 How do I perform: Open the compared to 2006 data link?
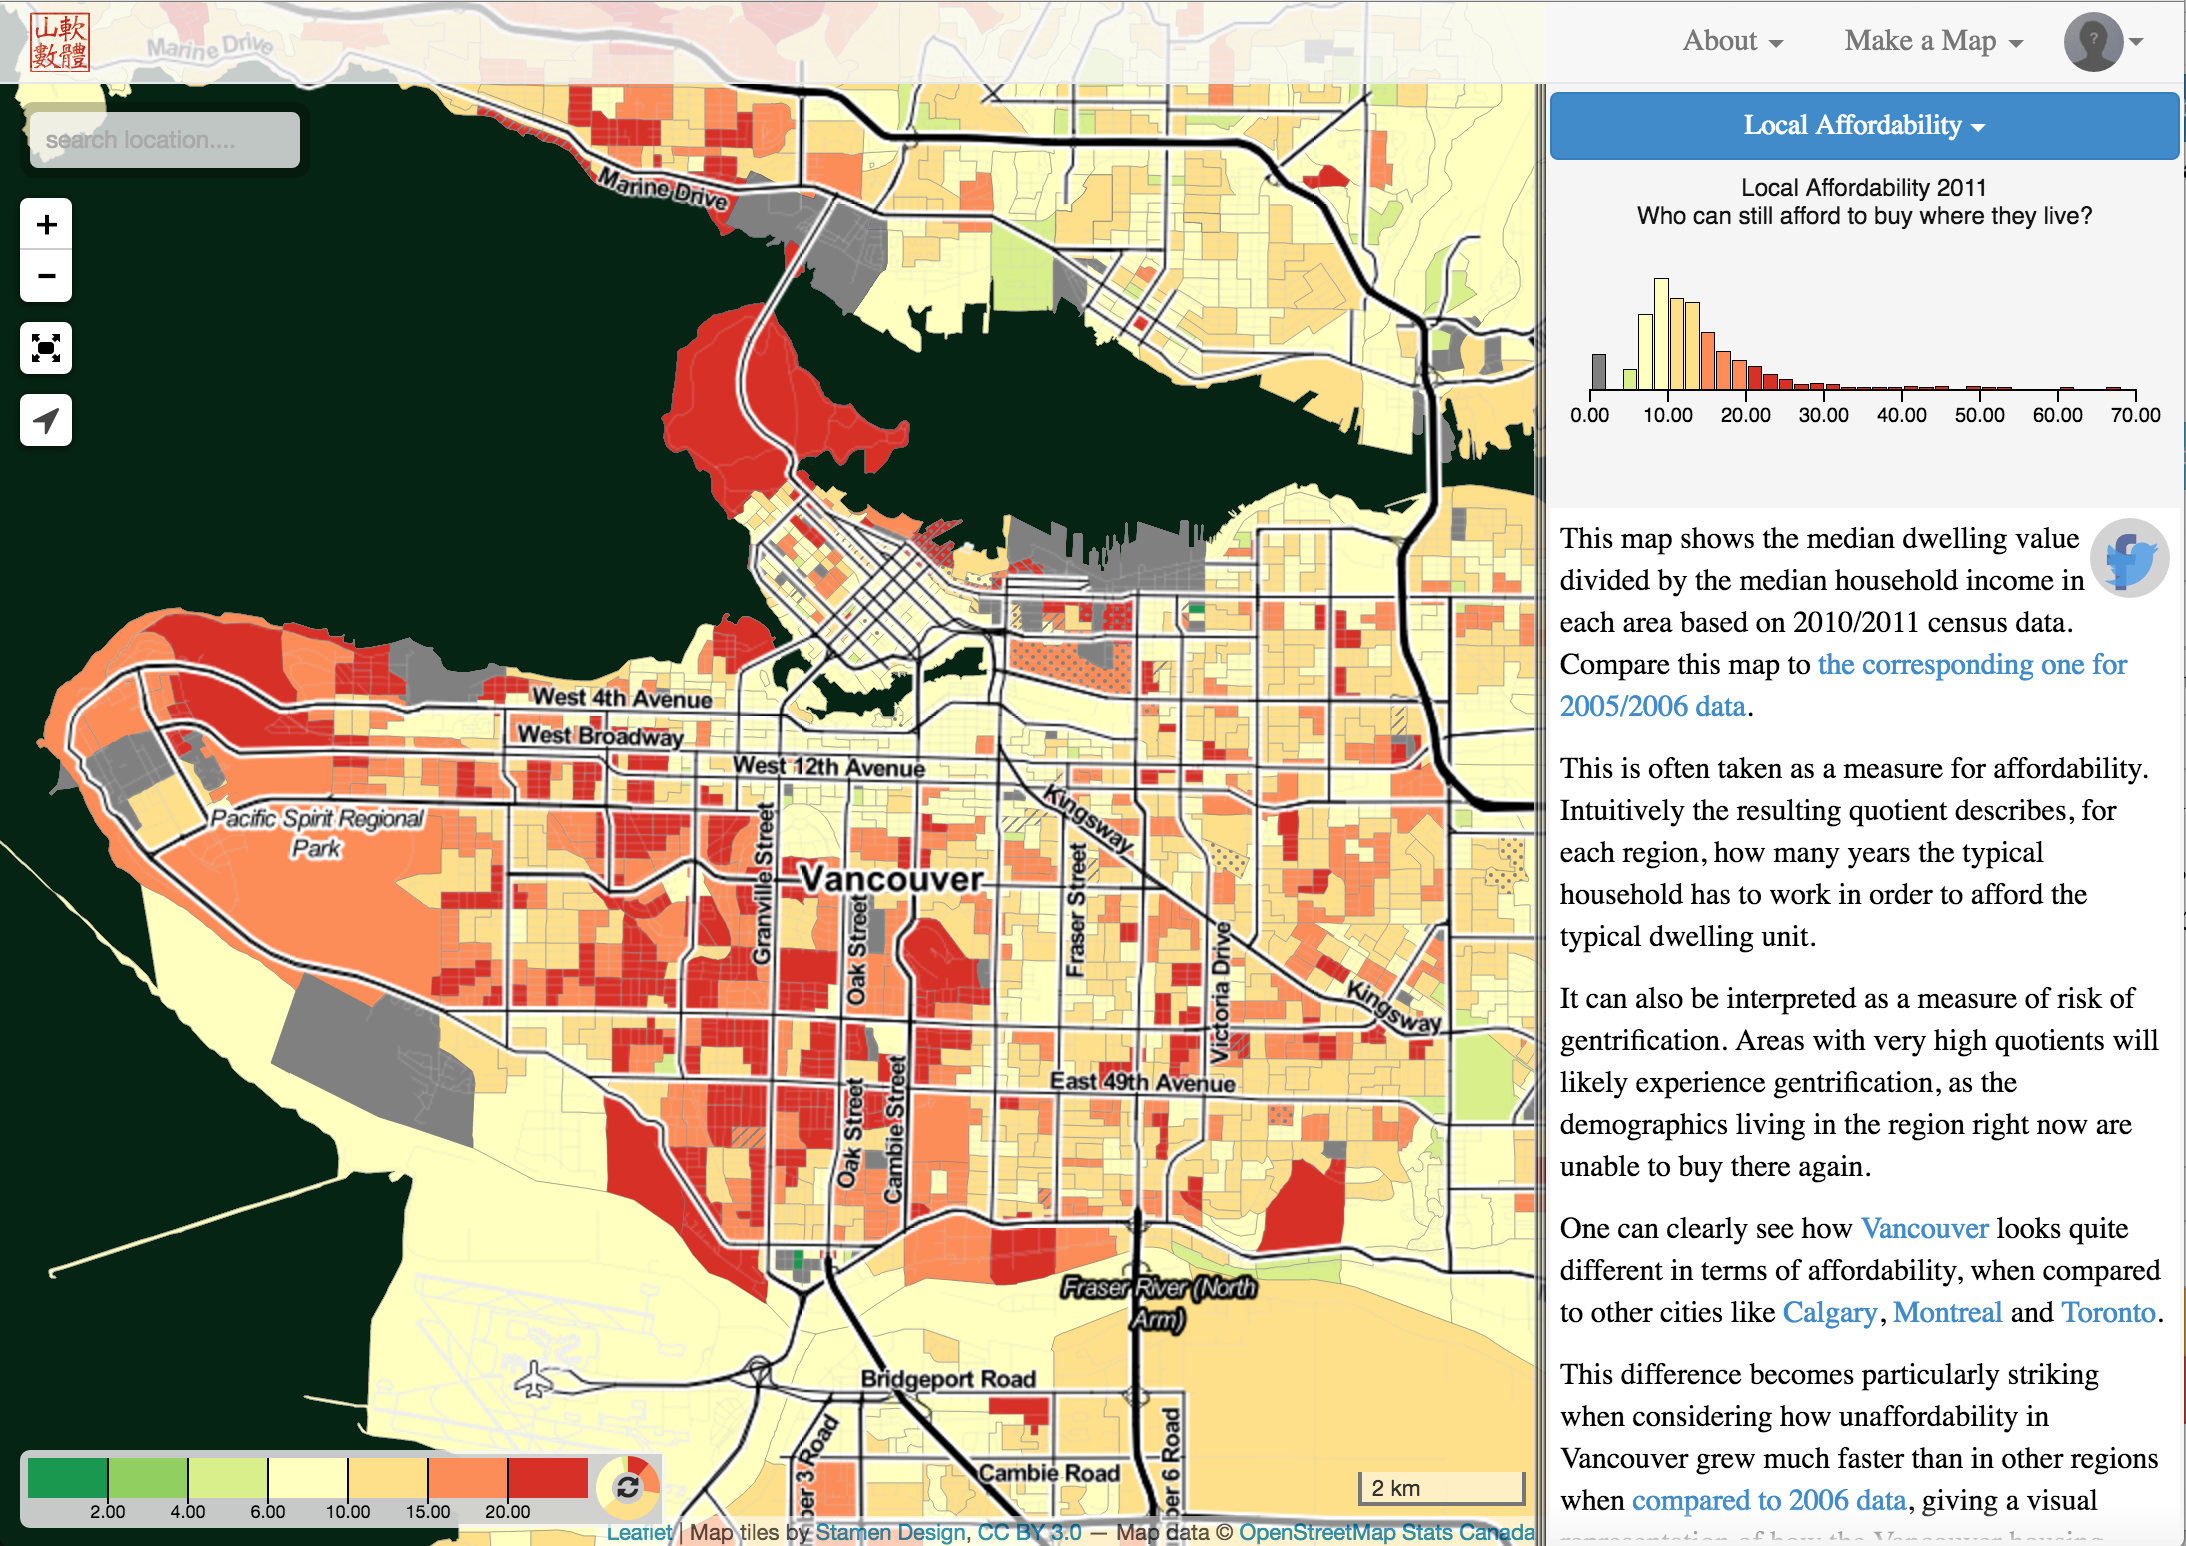(x=1769, y=1500)
